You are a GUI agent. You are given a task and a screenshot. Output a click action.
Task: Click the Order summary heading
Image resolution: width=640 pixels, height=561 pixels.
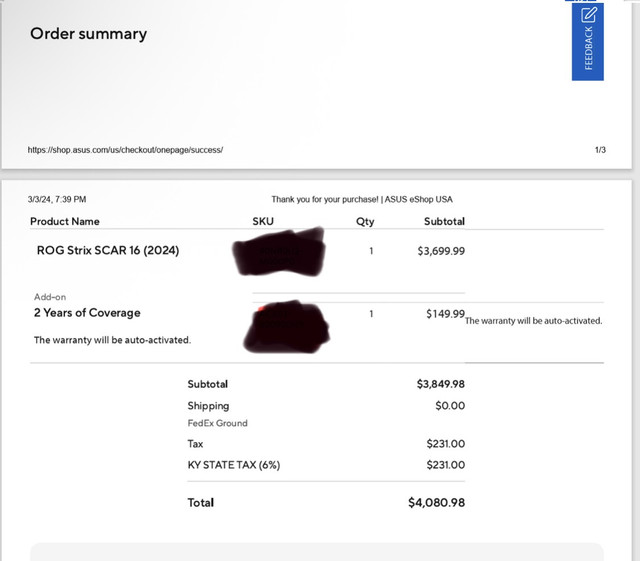(89, 33)
